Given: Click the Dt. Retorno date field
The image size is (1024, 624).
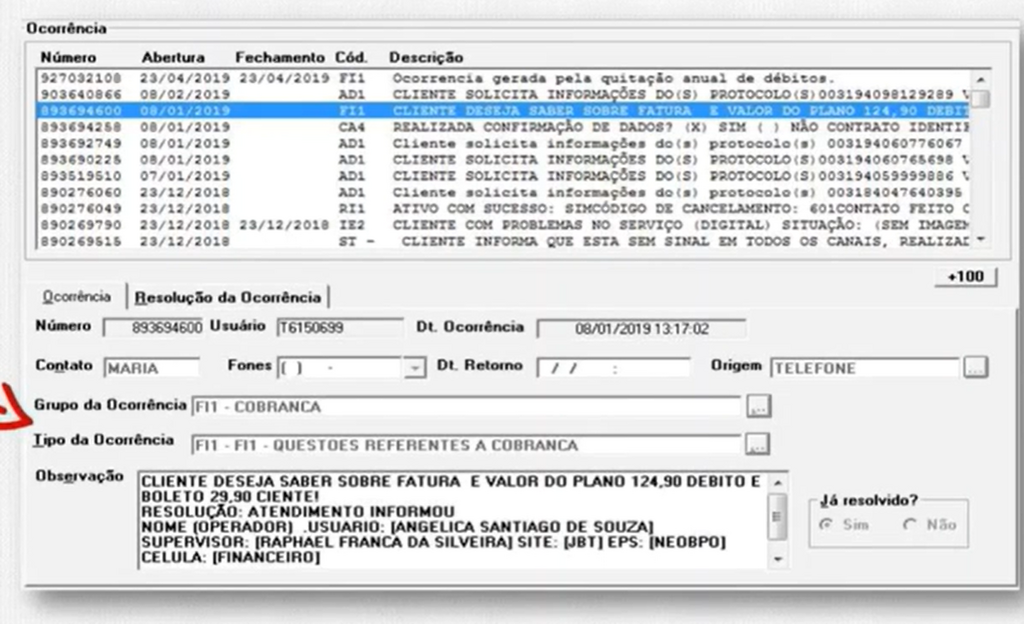Looking at the screenshot, I should point(613,368).
